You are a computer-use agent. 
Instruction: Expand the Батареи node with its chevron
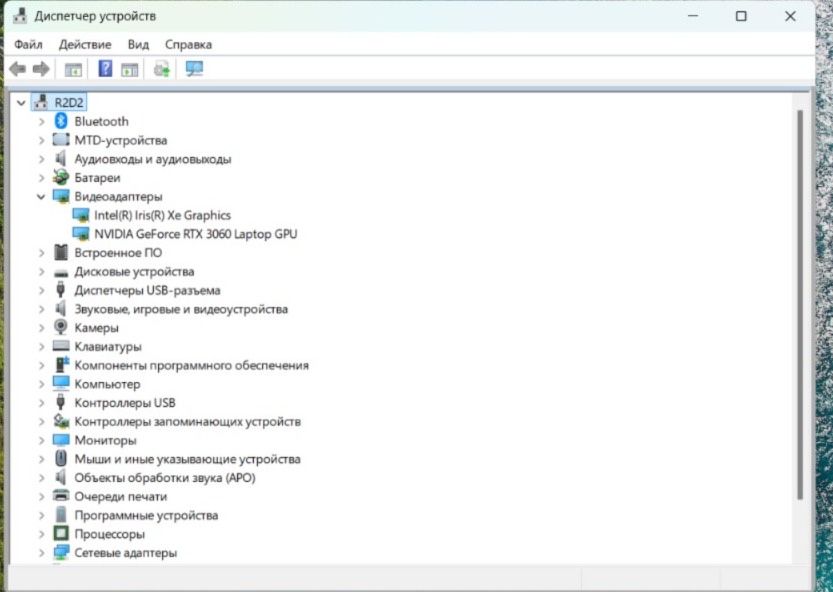(x=41, y=178)
